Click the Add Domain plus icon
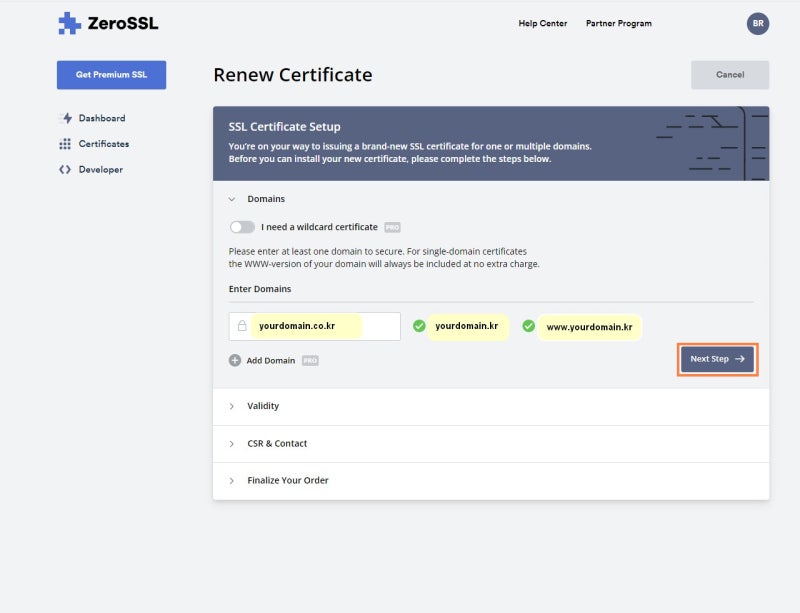This screenshot has width=800, height=613. click(x=235, y=360)
